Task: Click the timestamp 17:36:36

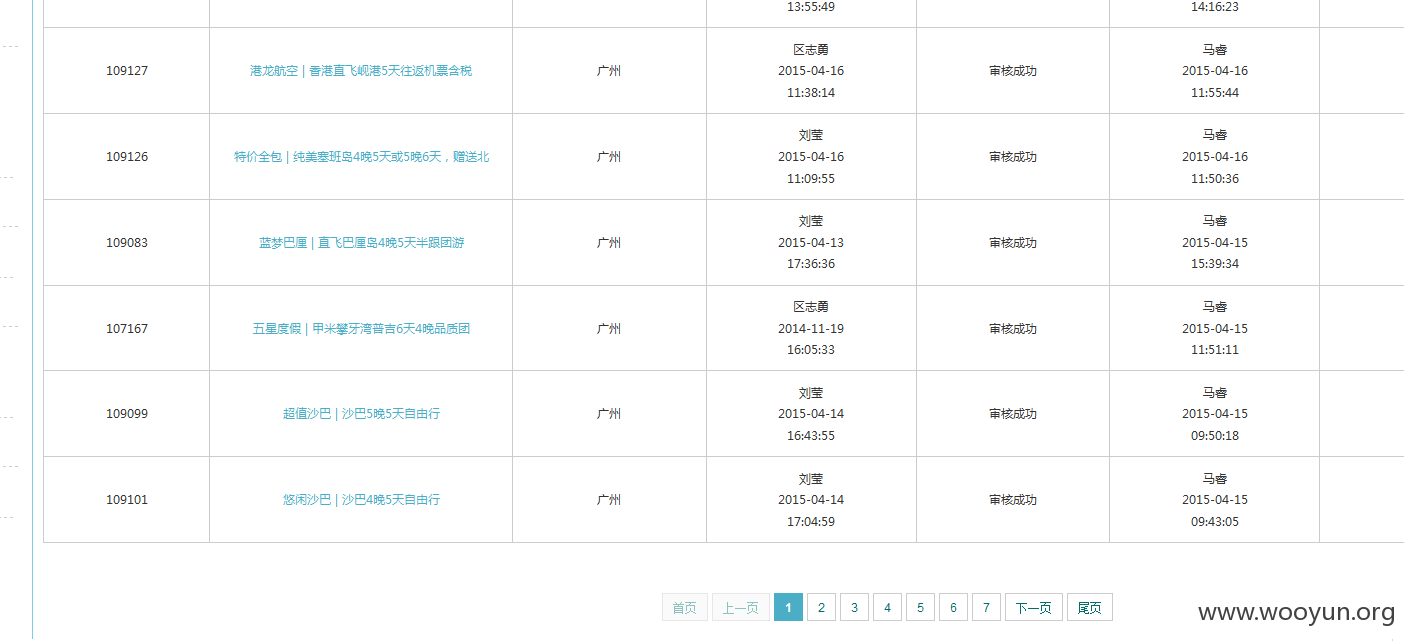Action: [x=811, y=264]
